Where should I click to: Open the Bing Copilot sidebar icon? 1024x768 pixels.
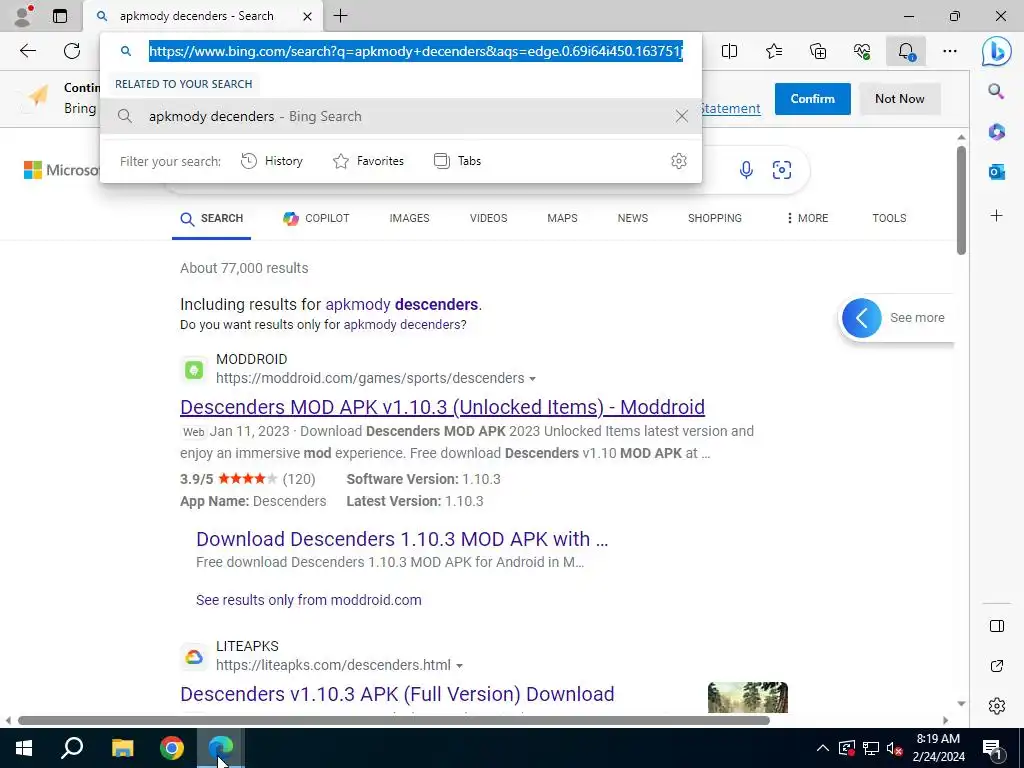(x=997, y=51)
